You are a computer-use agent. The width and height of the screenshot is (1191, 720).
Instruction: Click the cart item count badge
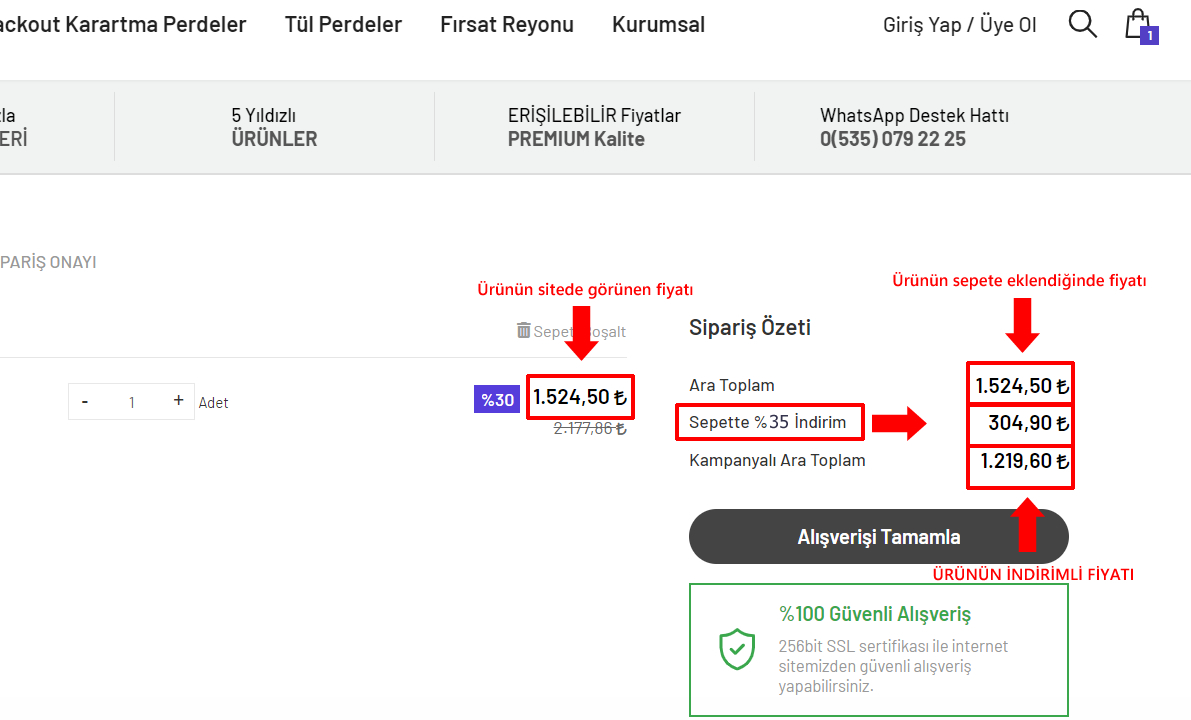(1150, 36)
